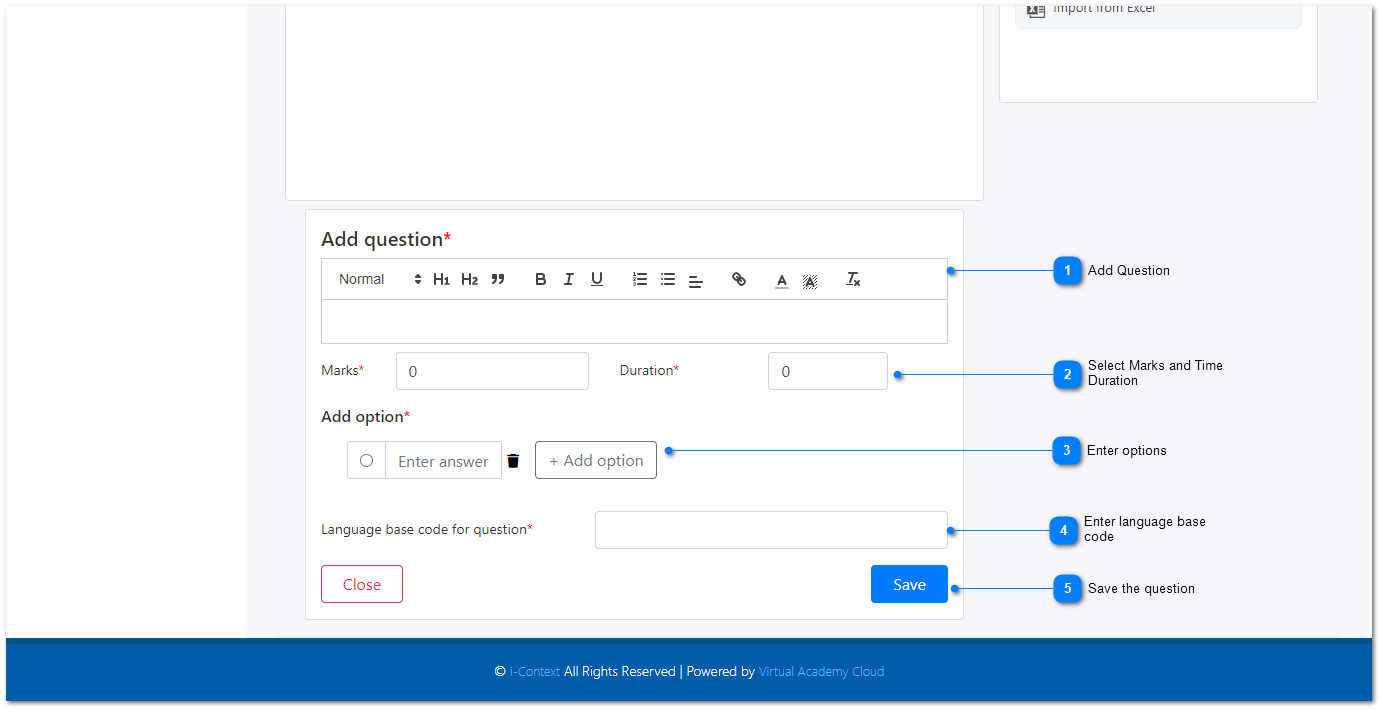Save the question
Viewport: 1382px width, 711px height.
pyautogui.click(x=909, y=584)
